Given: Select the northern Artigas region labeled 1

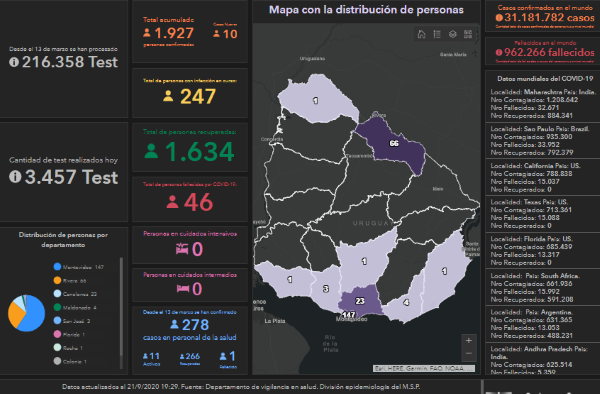Looking at the screenshot, I should coord(315,100).
